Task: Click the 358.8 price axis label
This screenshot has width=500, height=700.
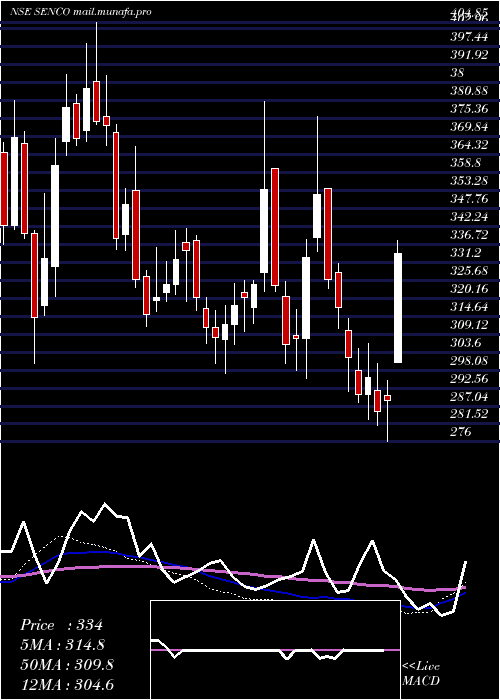Action: (x=466, y=162)
